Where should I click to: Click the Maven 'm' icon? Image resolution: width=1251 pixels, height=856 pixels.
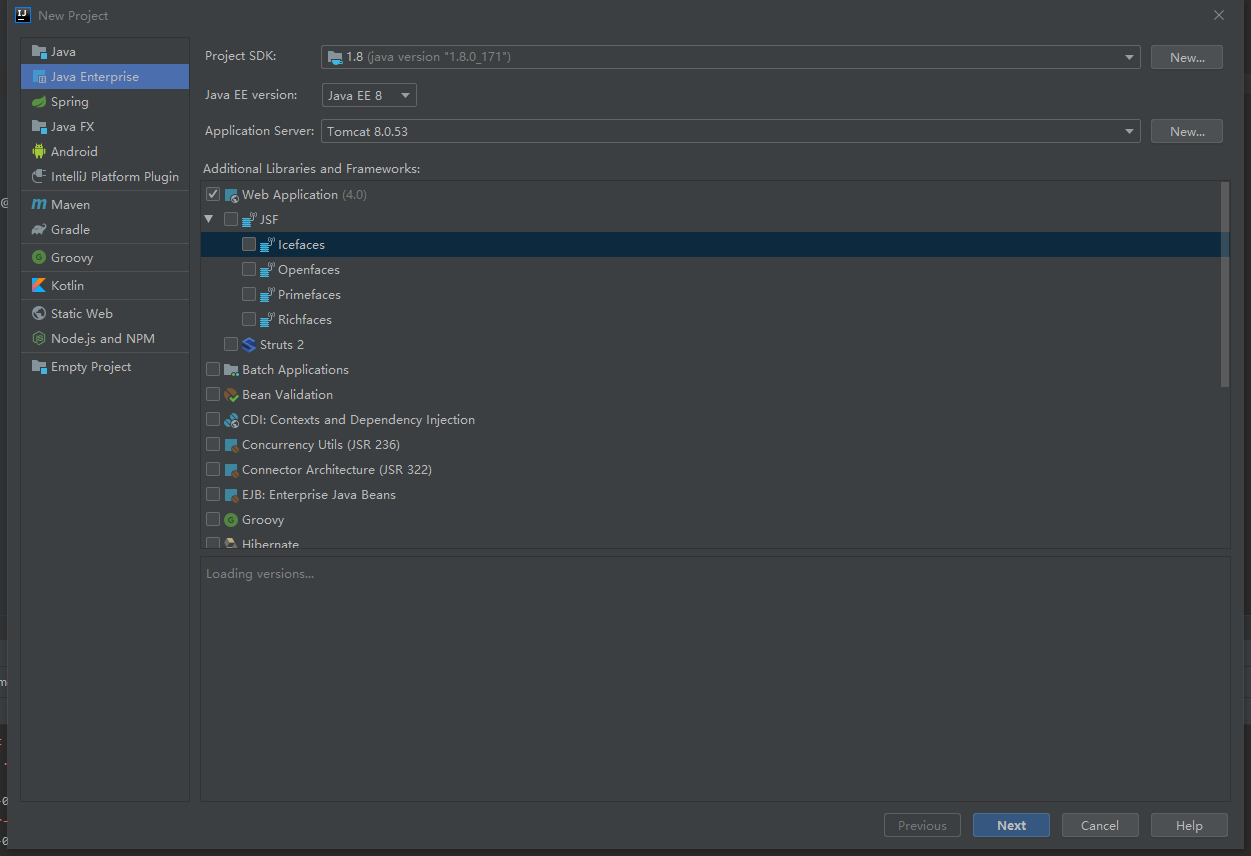[39, 205]
